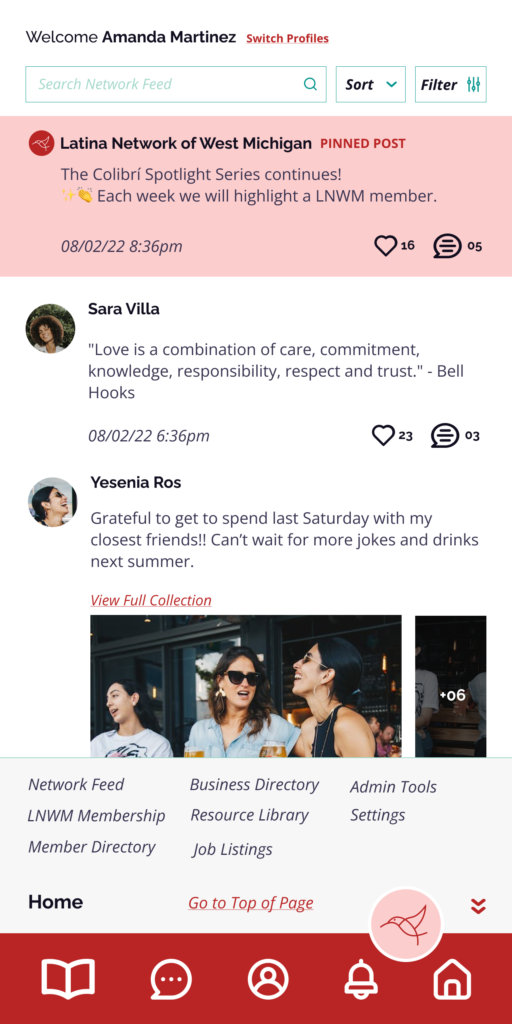Open the Sort dropdown

(x=371, y=84)
